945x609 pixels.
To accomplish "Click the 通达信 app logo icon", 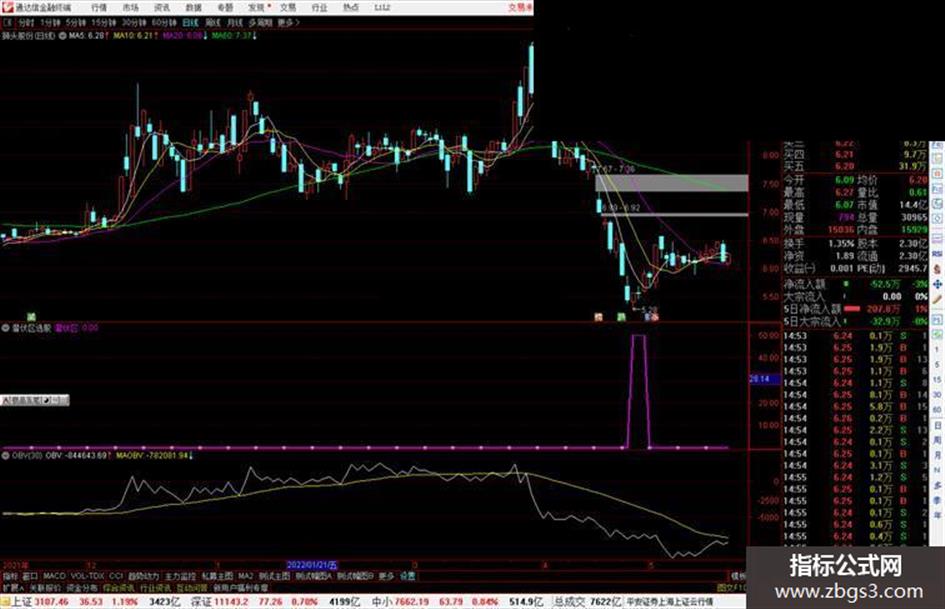I will tap(7, 7).
